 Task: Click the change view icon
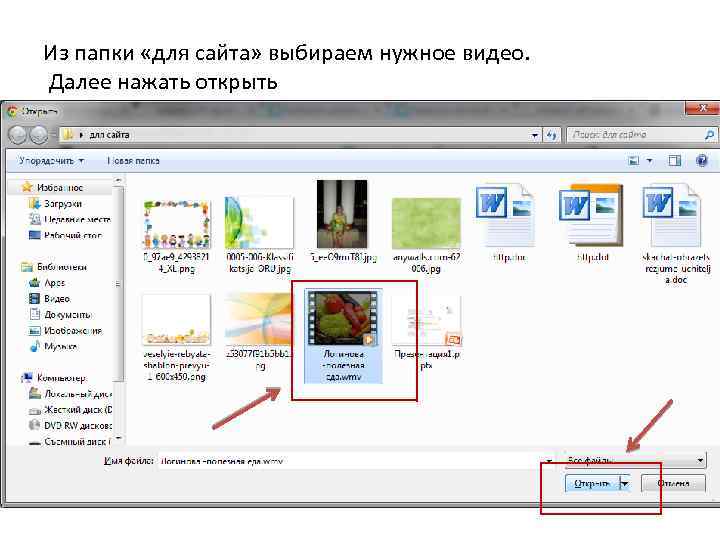pyautogui.click(x=634, y=160)
